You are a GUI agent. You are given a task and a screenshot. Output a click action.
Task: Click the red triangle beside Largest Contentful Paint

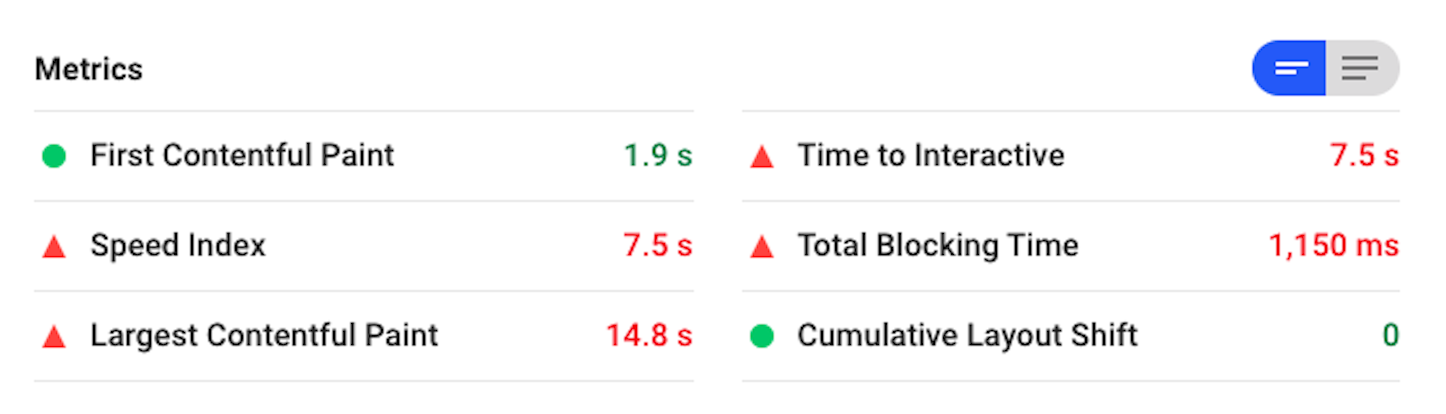coord(54,337)
